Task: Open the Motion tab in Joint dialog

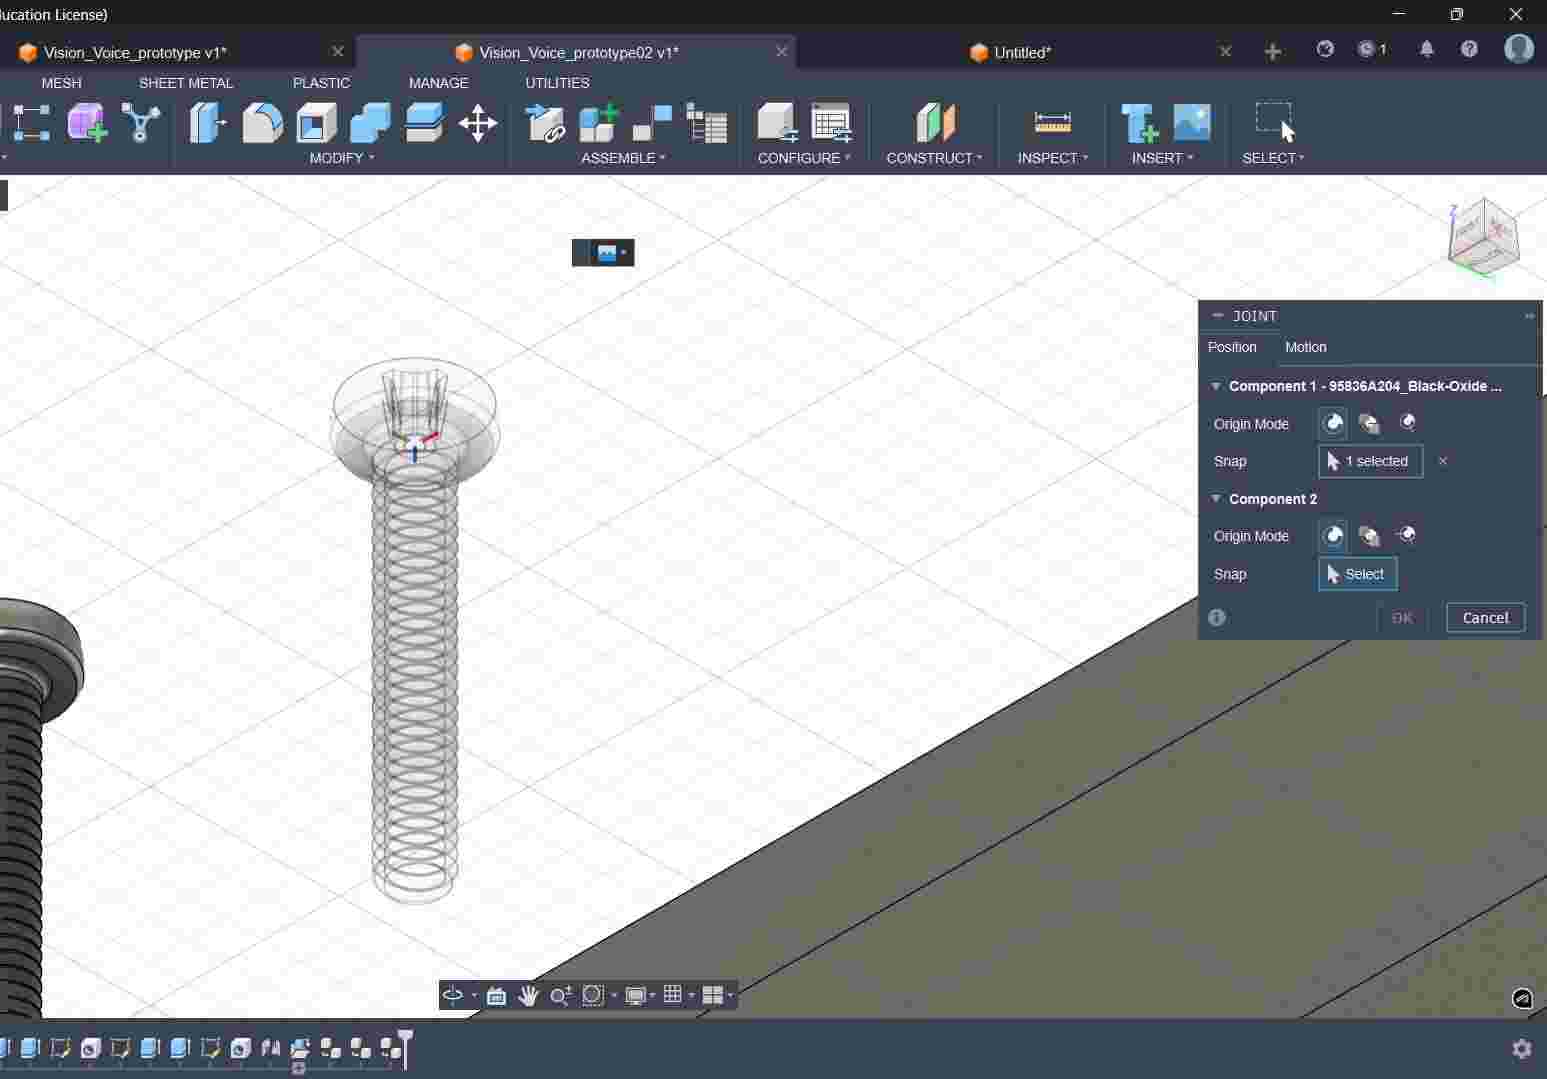Action: [x=1305, y=347]
